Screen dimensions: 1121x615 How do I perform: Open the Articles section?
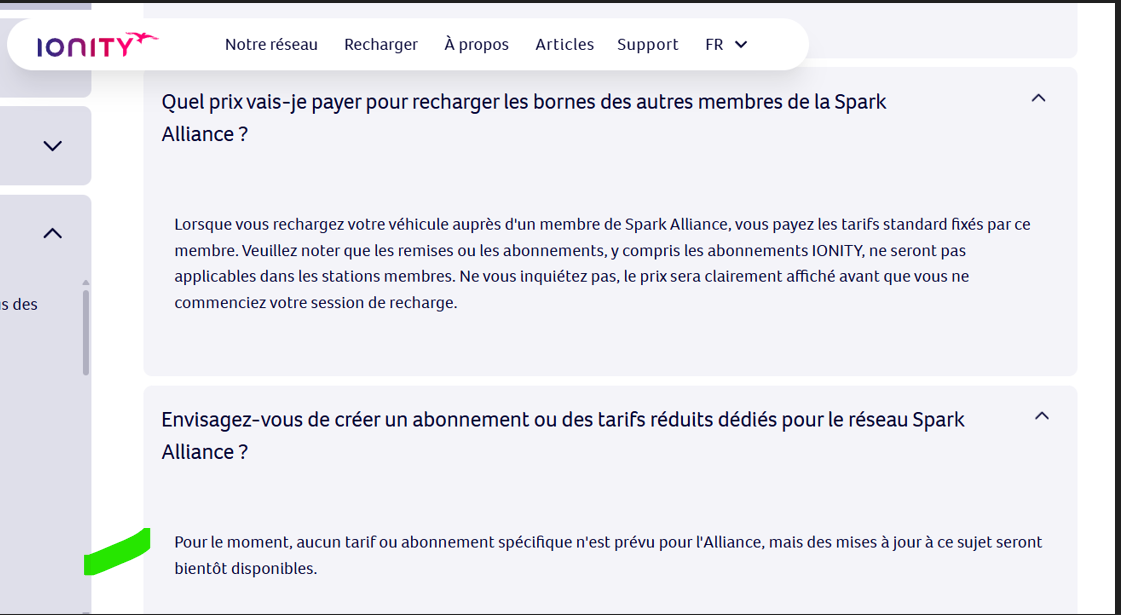[564, 44]
